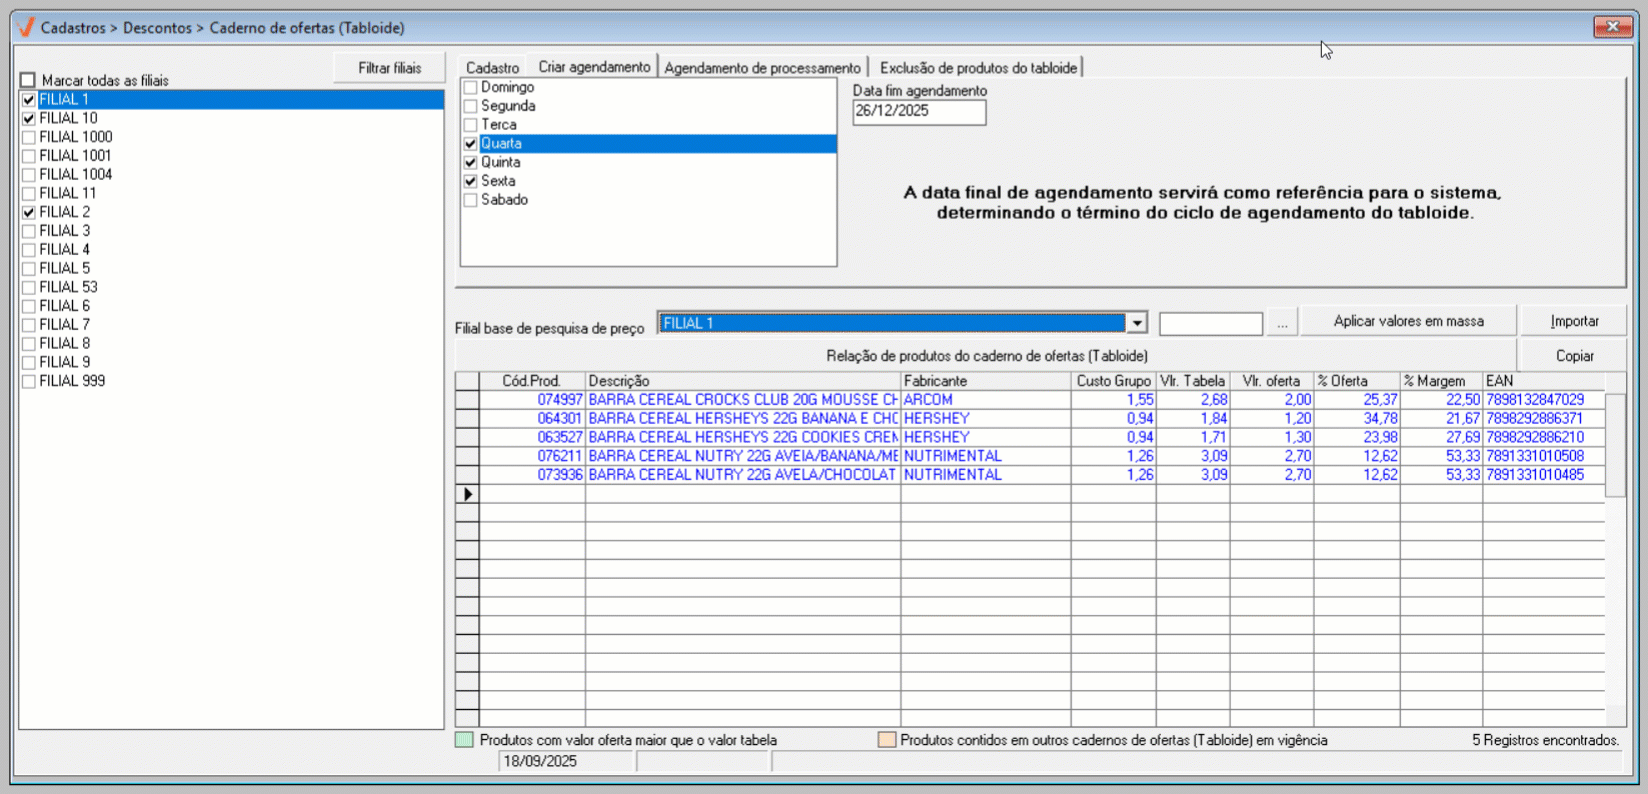The height and width of the screenshot is (794, 1648).
Task: Click the Importar button
Action: click(1574, 321)
